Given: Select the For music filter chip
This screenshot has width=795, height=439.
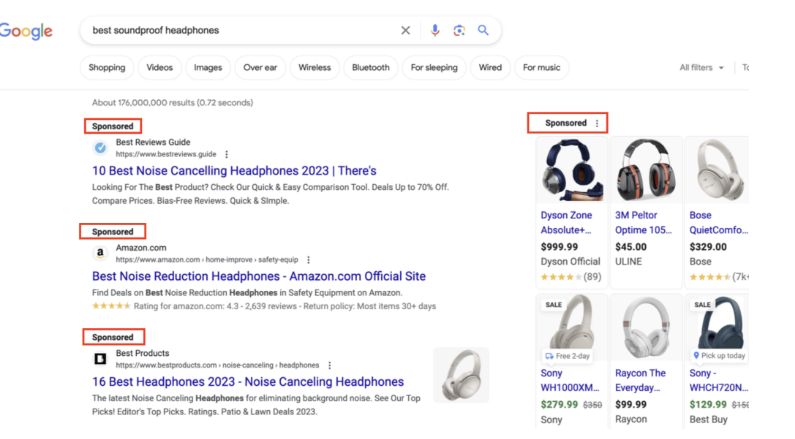Looking at the screenshot, I should coord(541,67).
